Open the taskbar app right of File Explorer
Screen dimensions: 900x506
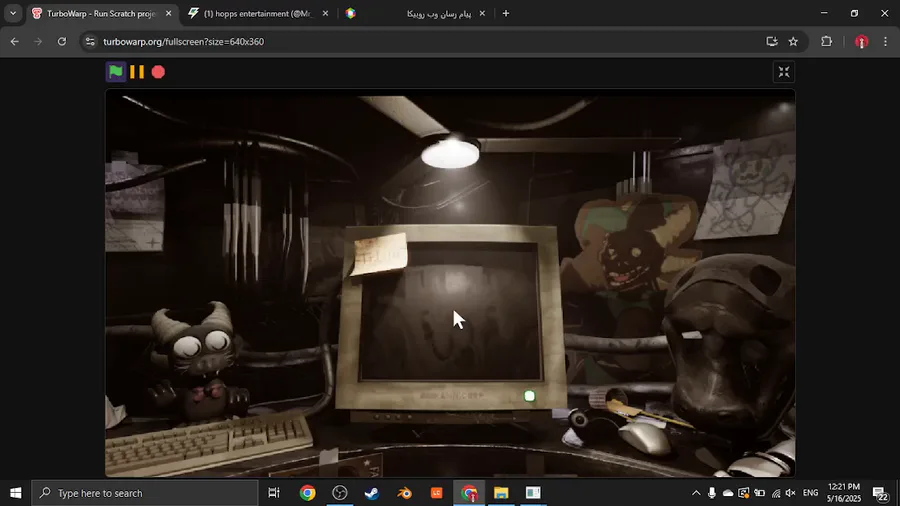[533, 493]
